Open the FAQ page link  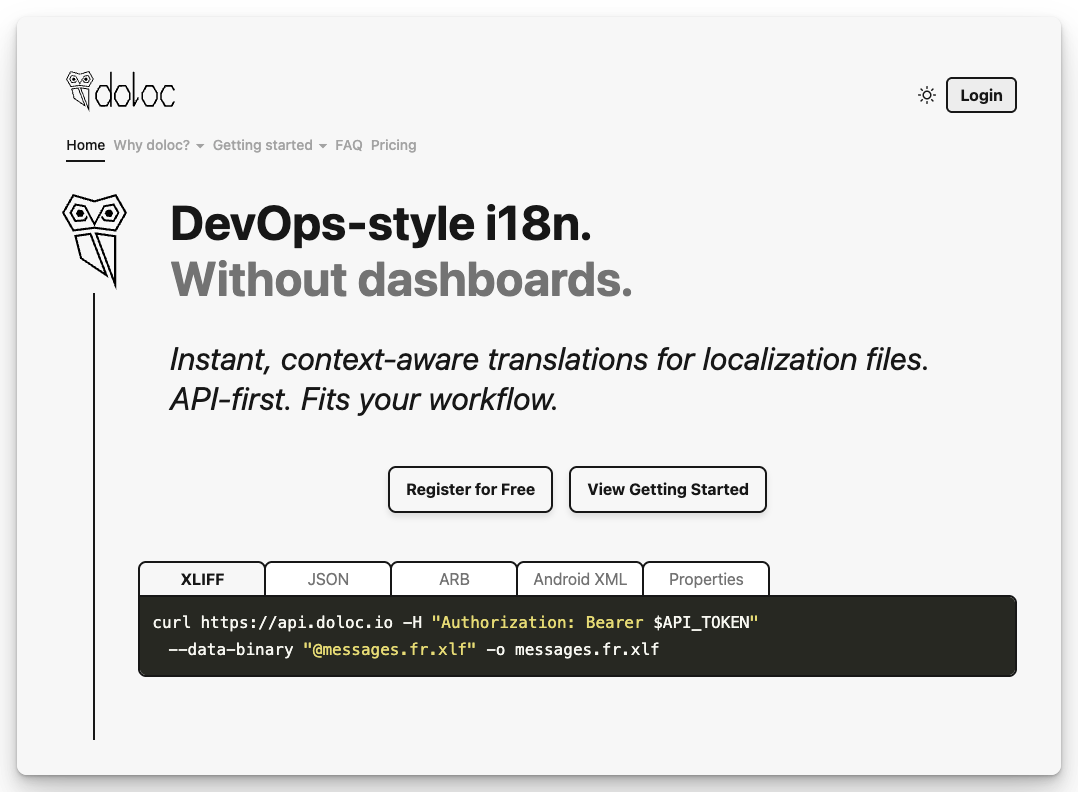point(349,145)
